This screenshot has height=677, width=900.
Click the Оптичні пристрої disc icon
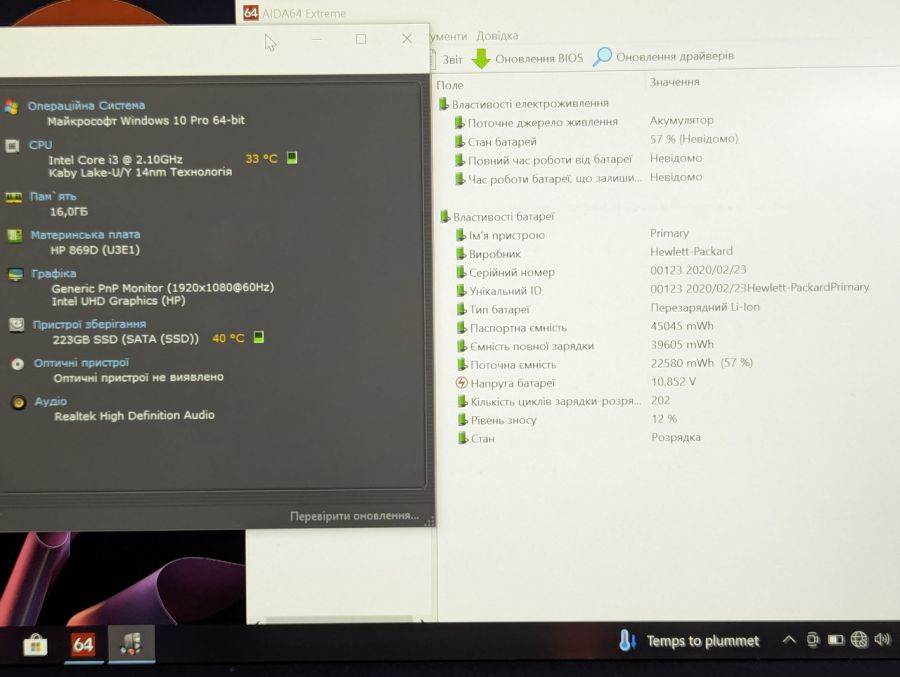[x=18, y=364]
